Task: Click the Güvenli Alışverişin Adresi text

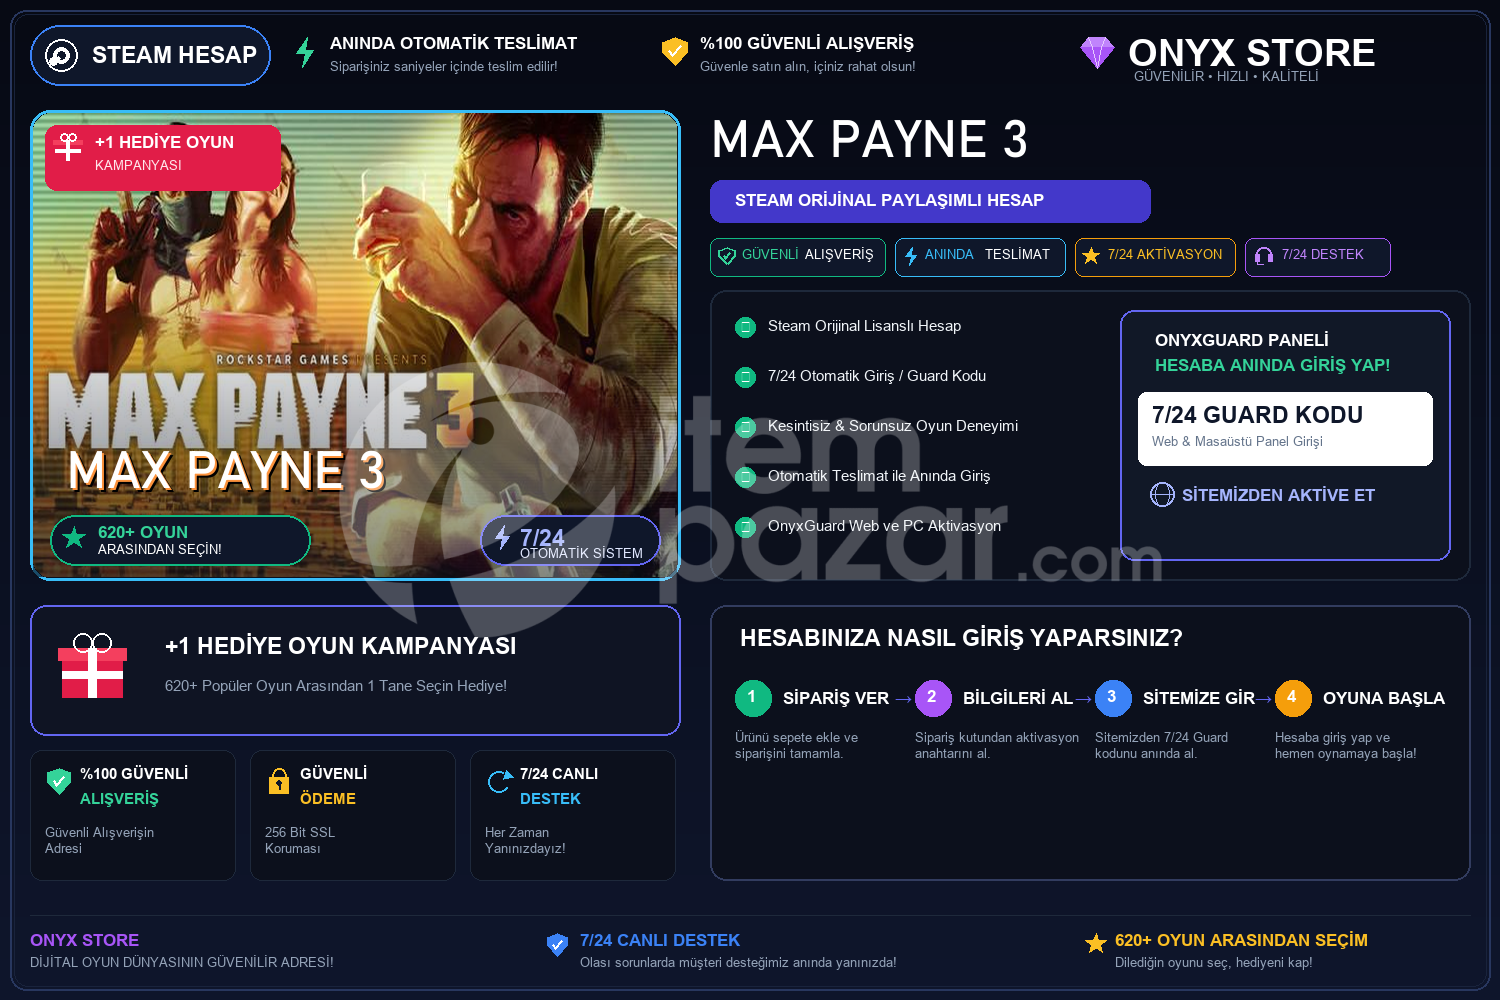Action: pyautogui.click(x=100, y=840)
